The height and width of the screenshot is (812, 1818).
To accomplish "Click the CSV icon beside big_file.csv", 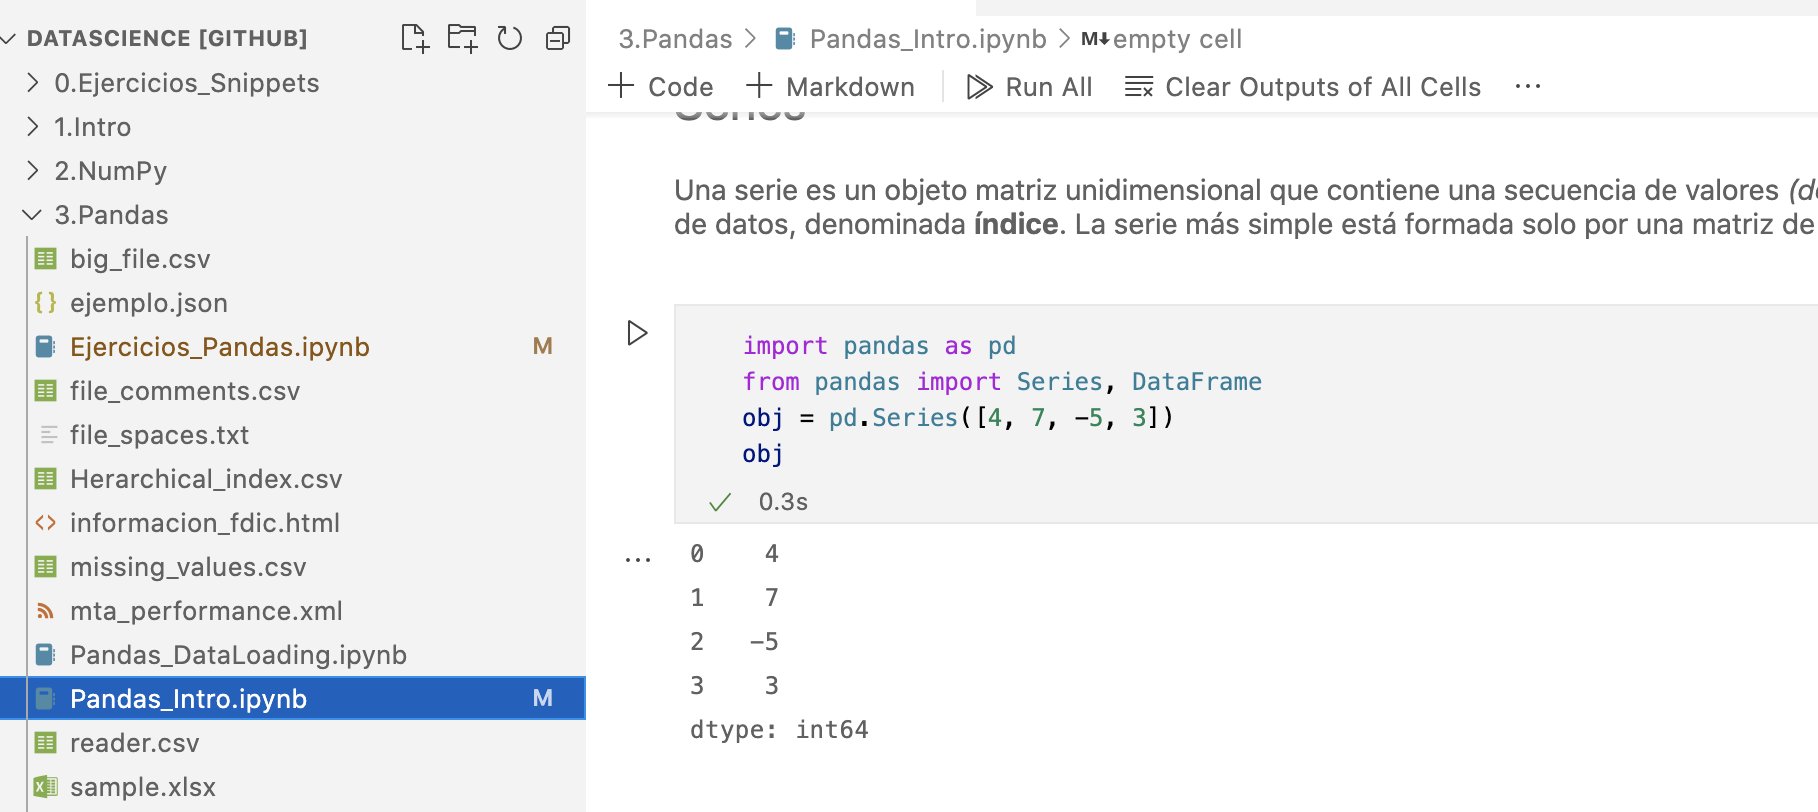I will coord(46,259).
